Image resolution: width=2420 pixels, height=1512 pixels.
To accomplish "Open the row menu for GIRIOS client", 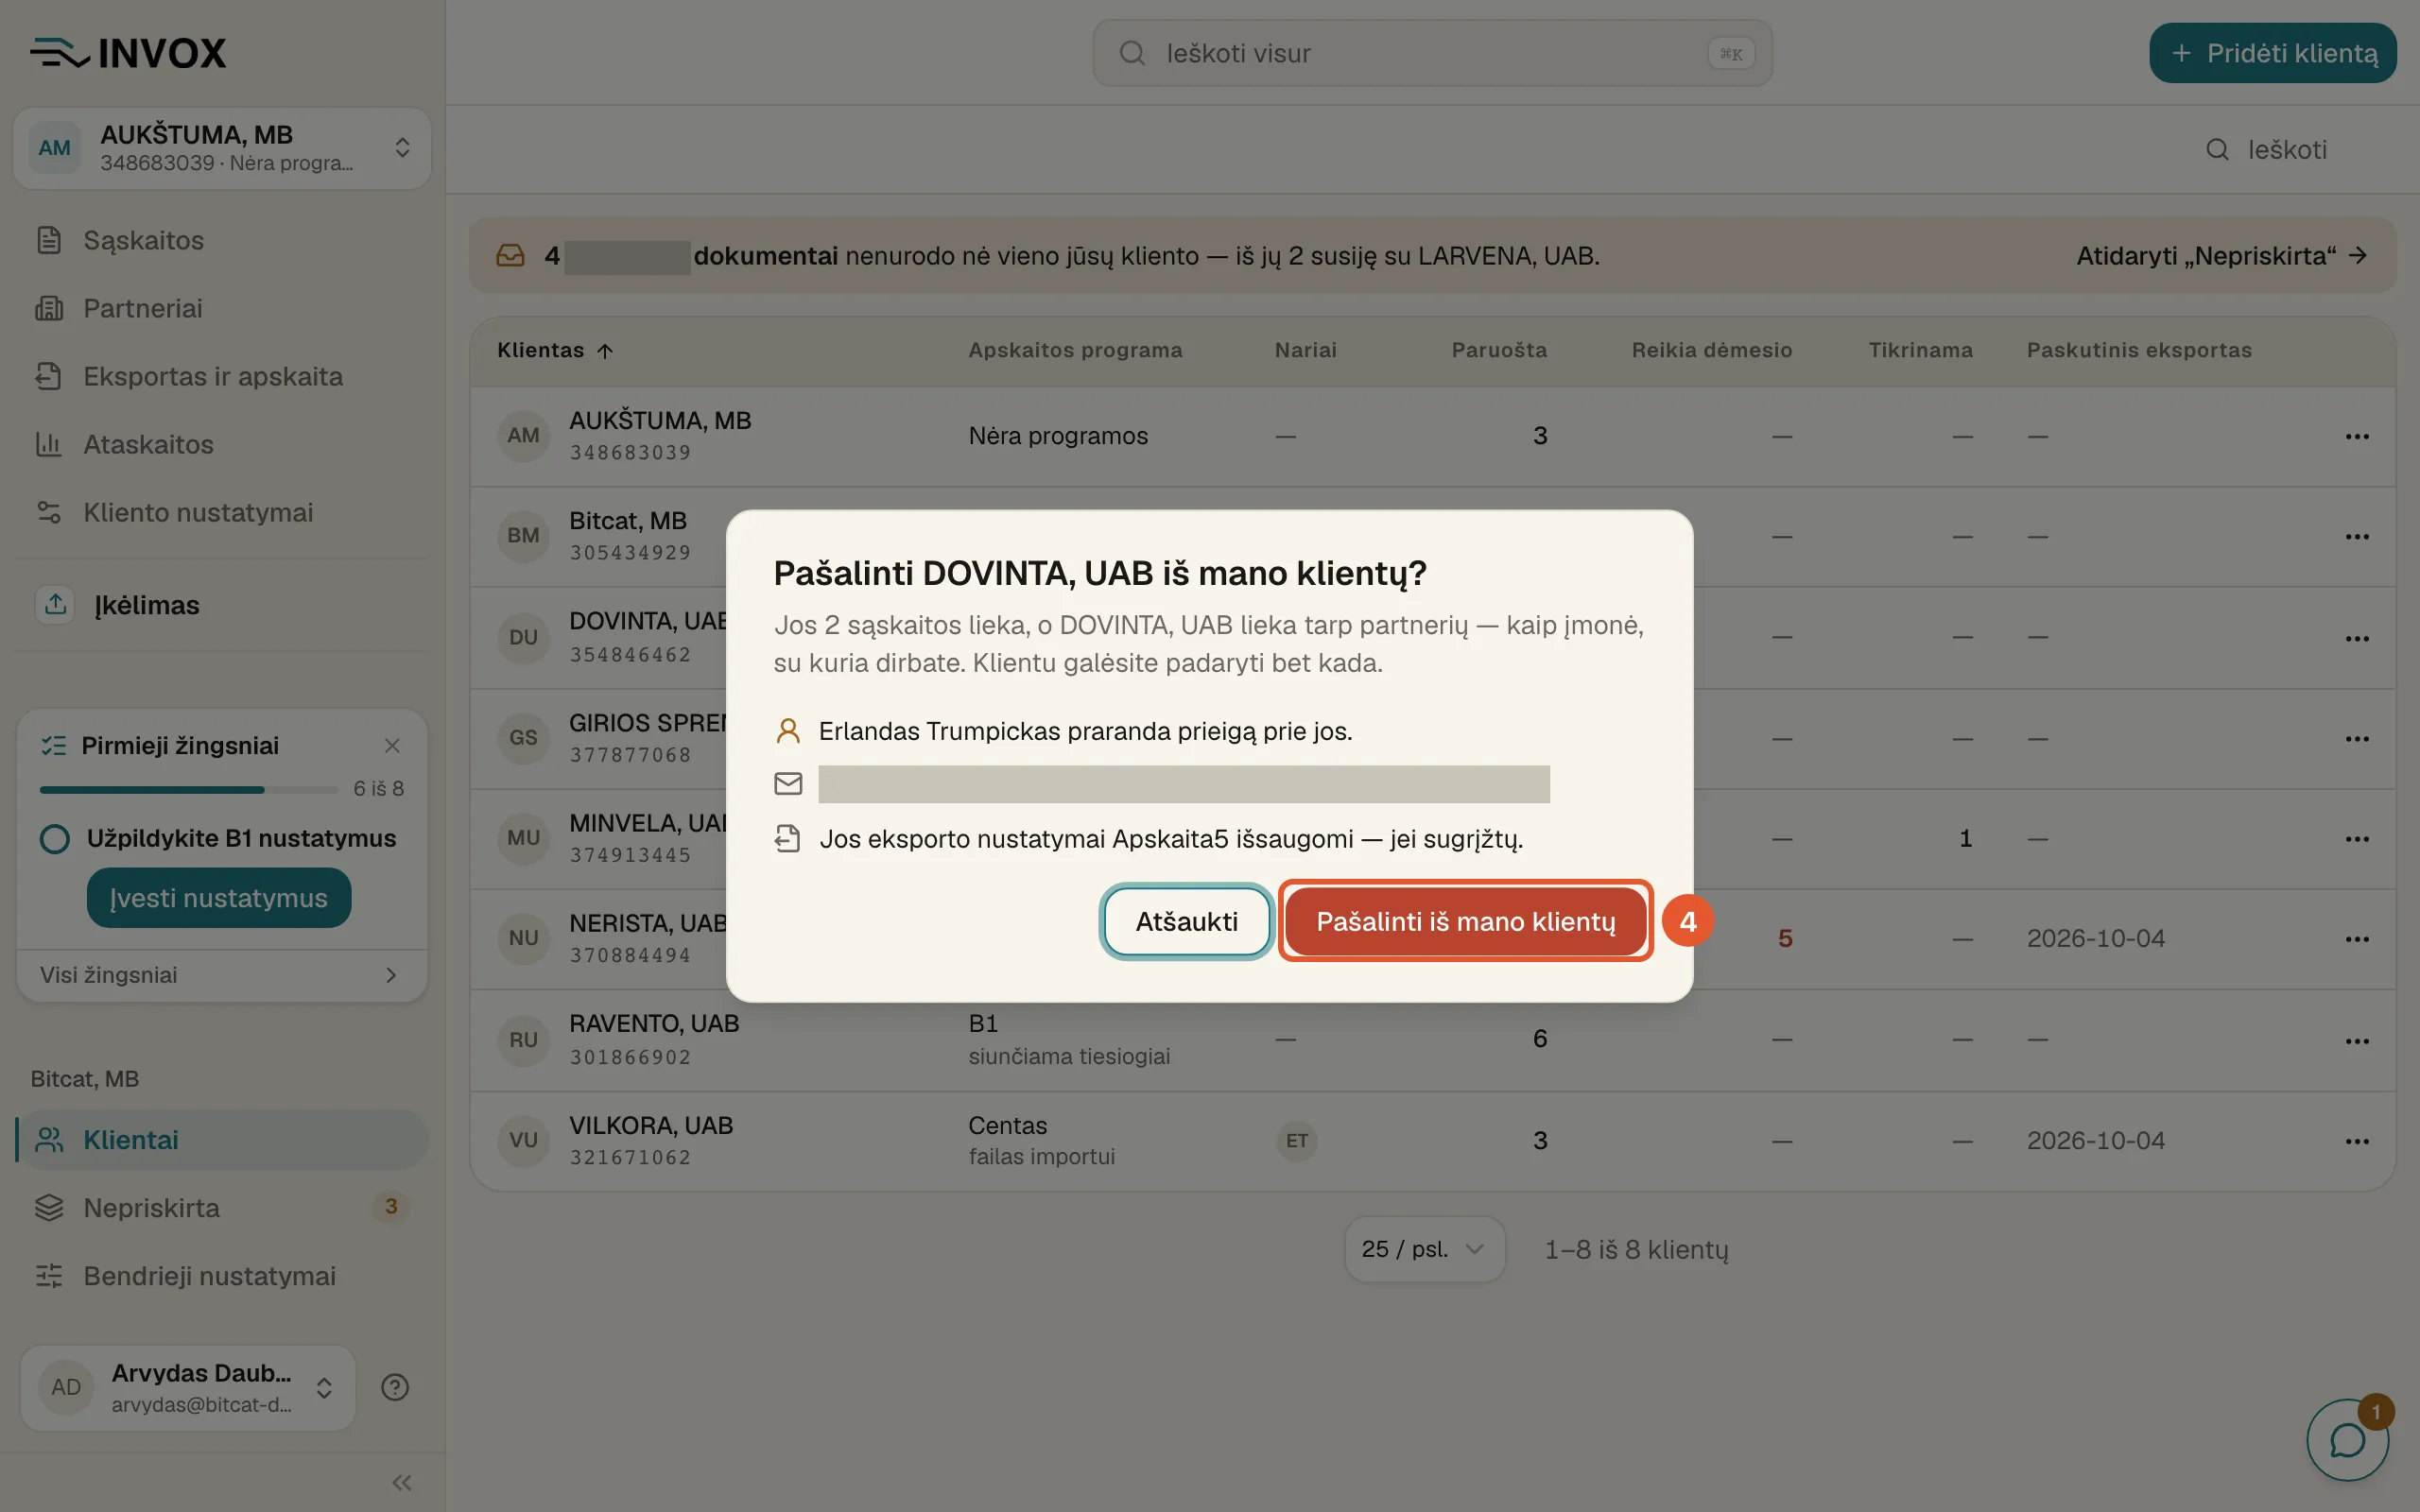I will [2357, 738].
